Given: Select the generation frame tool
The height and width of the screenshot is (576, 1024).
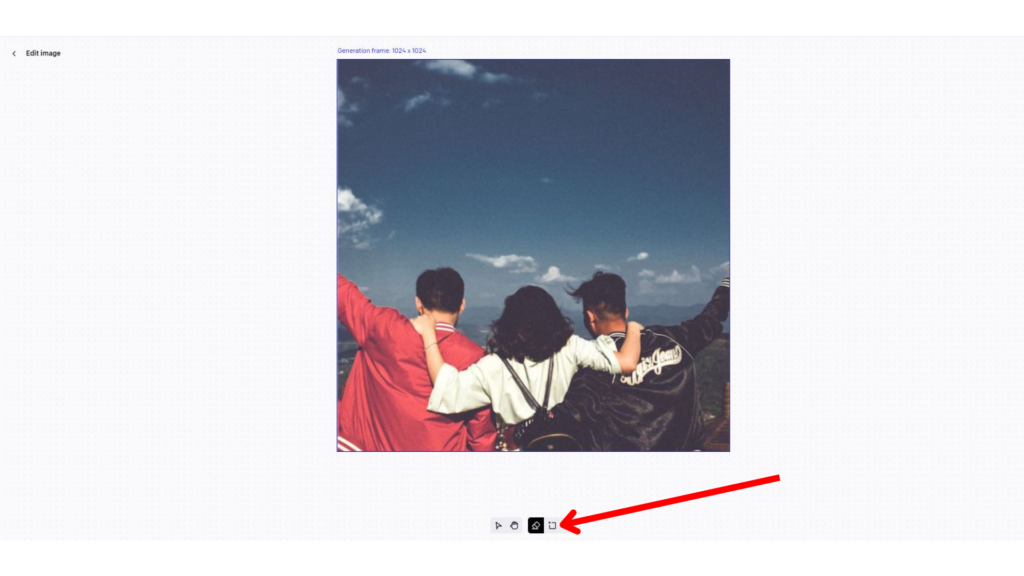Looking at the screenshot, I should 552,525.
